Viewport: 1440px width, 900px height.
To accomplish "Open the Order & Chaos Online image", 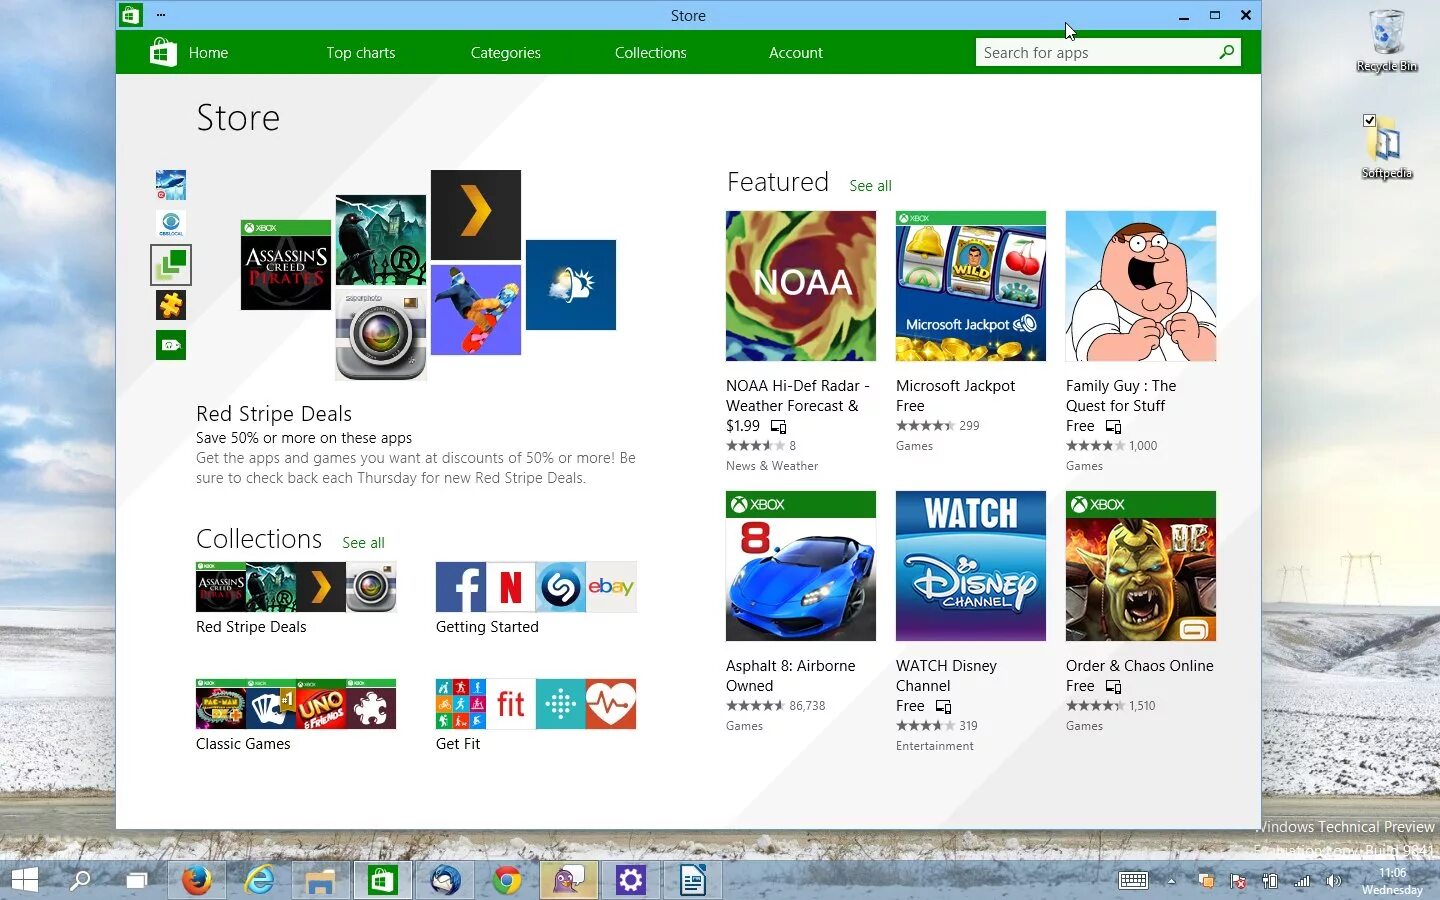I will coord(1141,566).
